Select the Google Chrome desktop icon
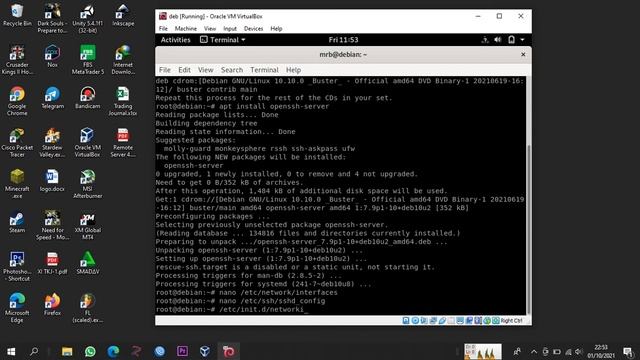640x360 pixels. 17,101
